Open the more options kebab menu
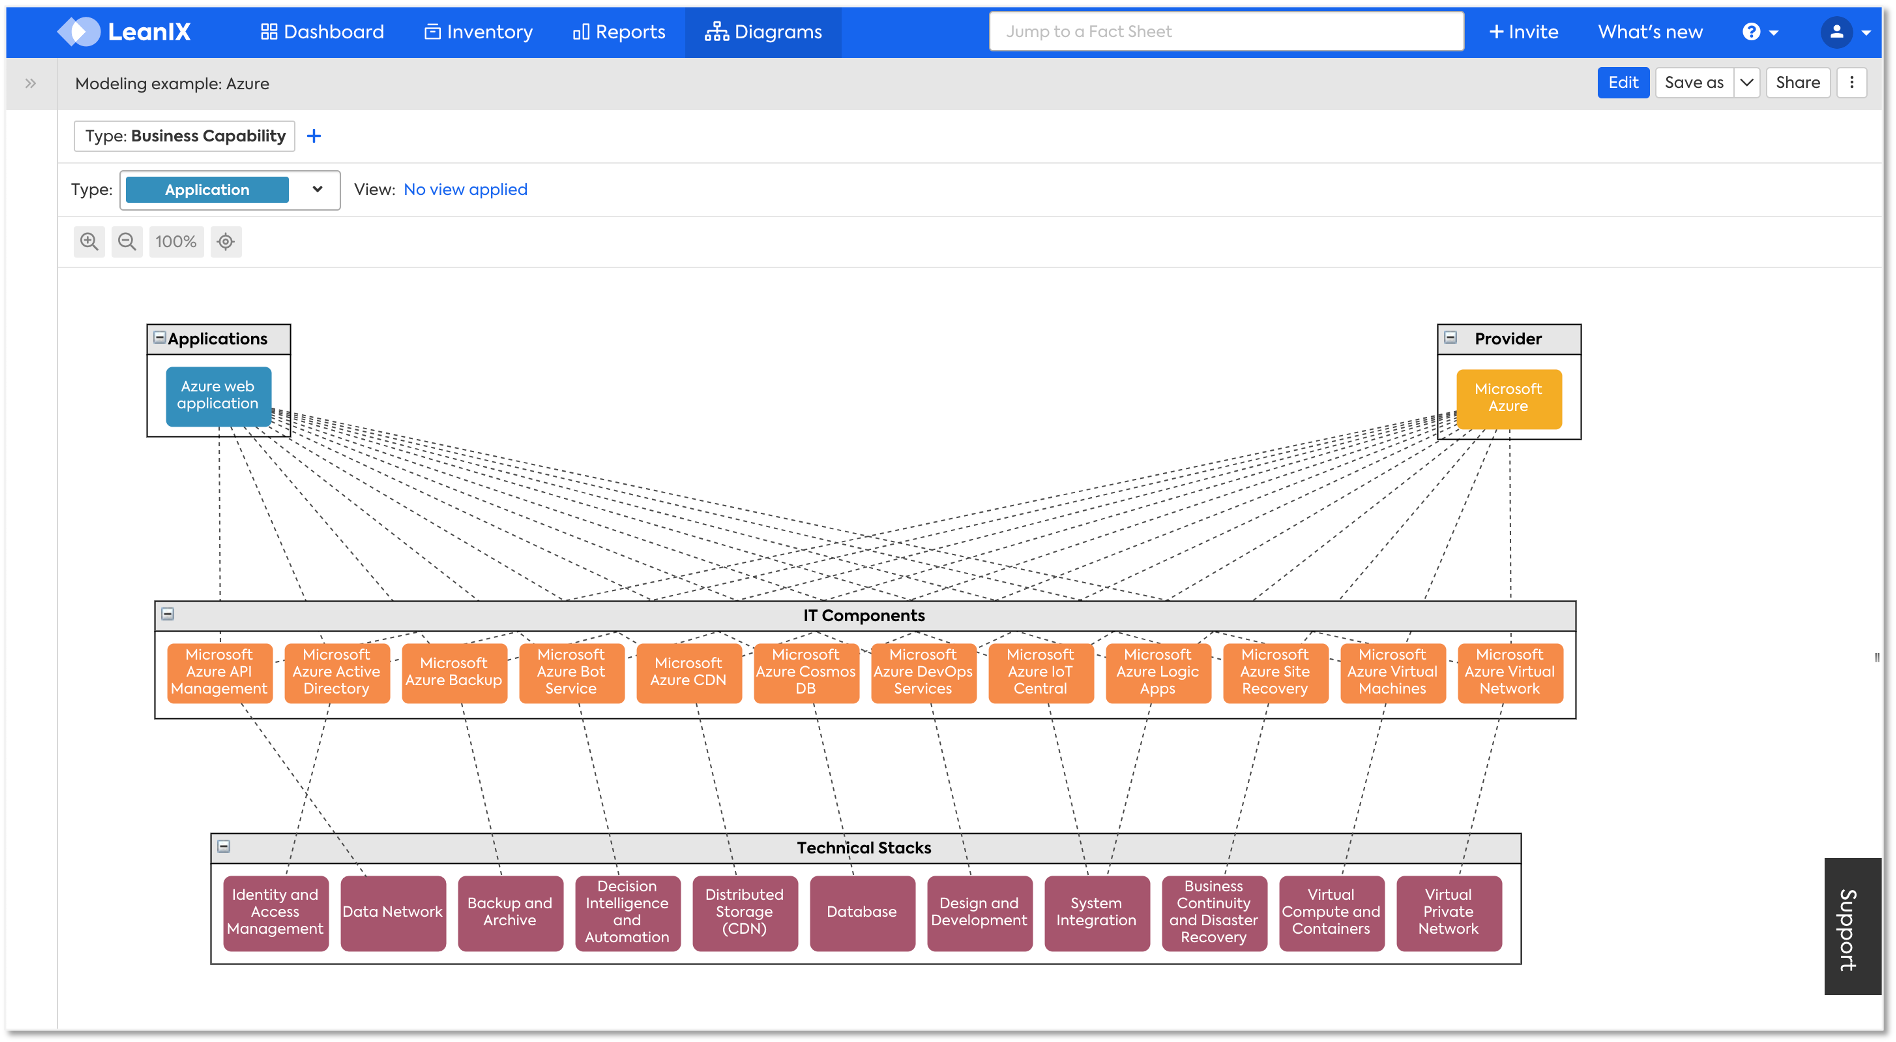Image resolution: width=1896 pixels, height=1042 pixels. click(1852, 83)
